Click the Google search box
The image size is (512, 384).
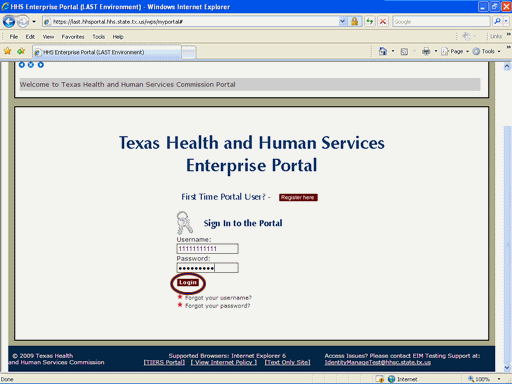(x=441, y=22)
